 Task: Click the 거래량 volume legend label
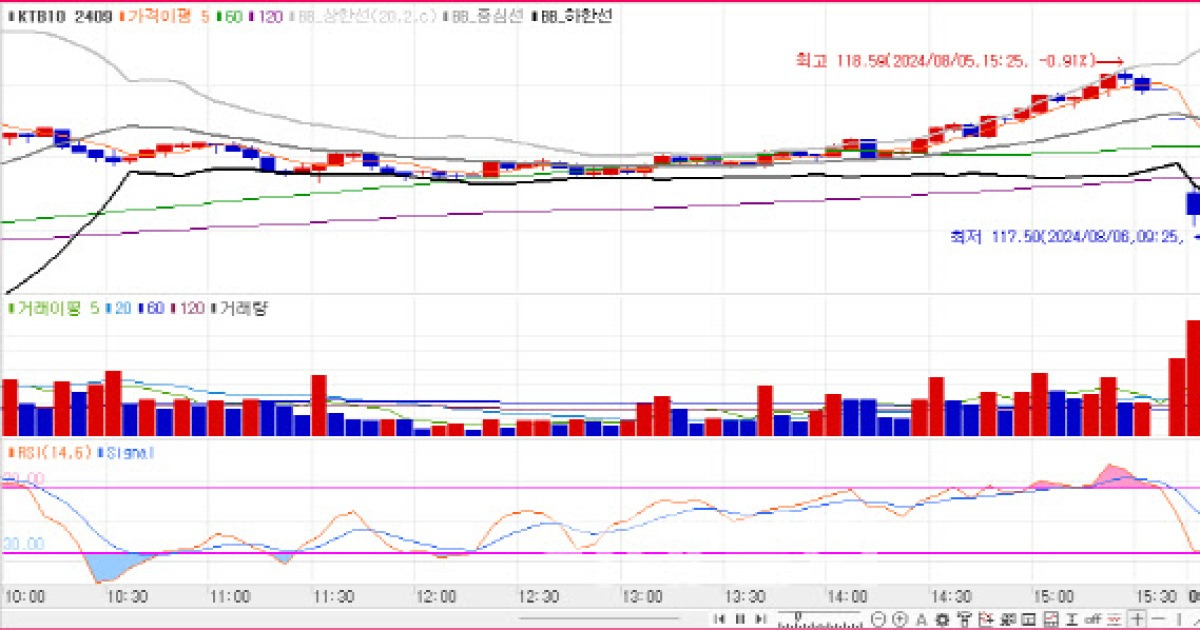point(240,308)
